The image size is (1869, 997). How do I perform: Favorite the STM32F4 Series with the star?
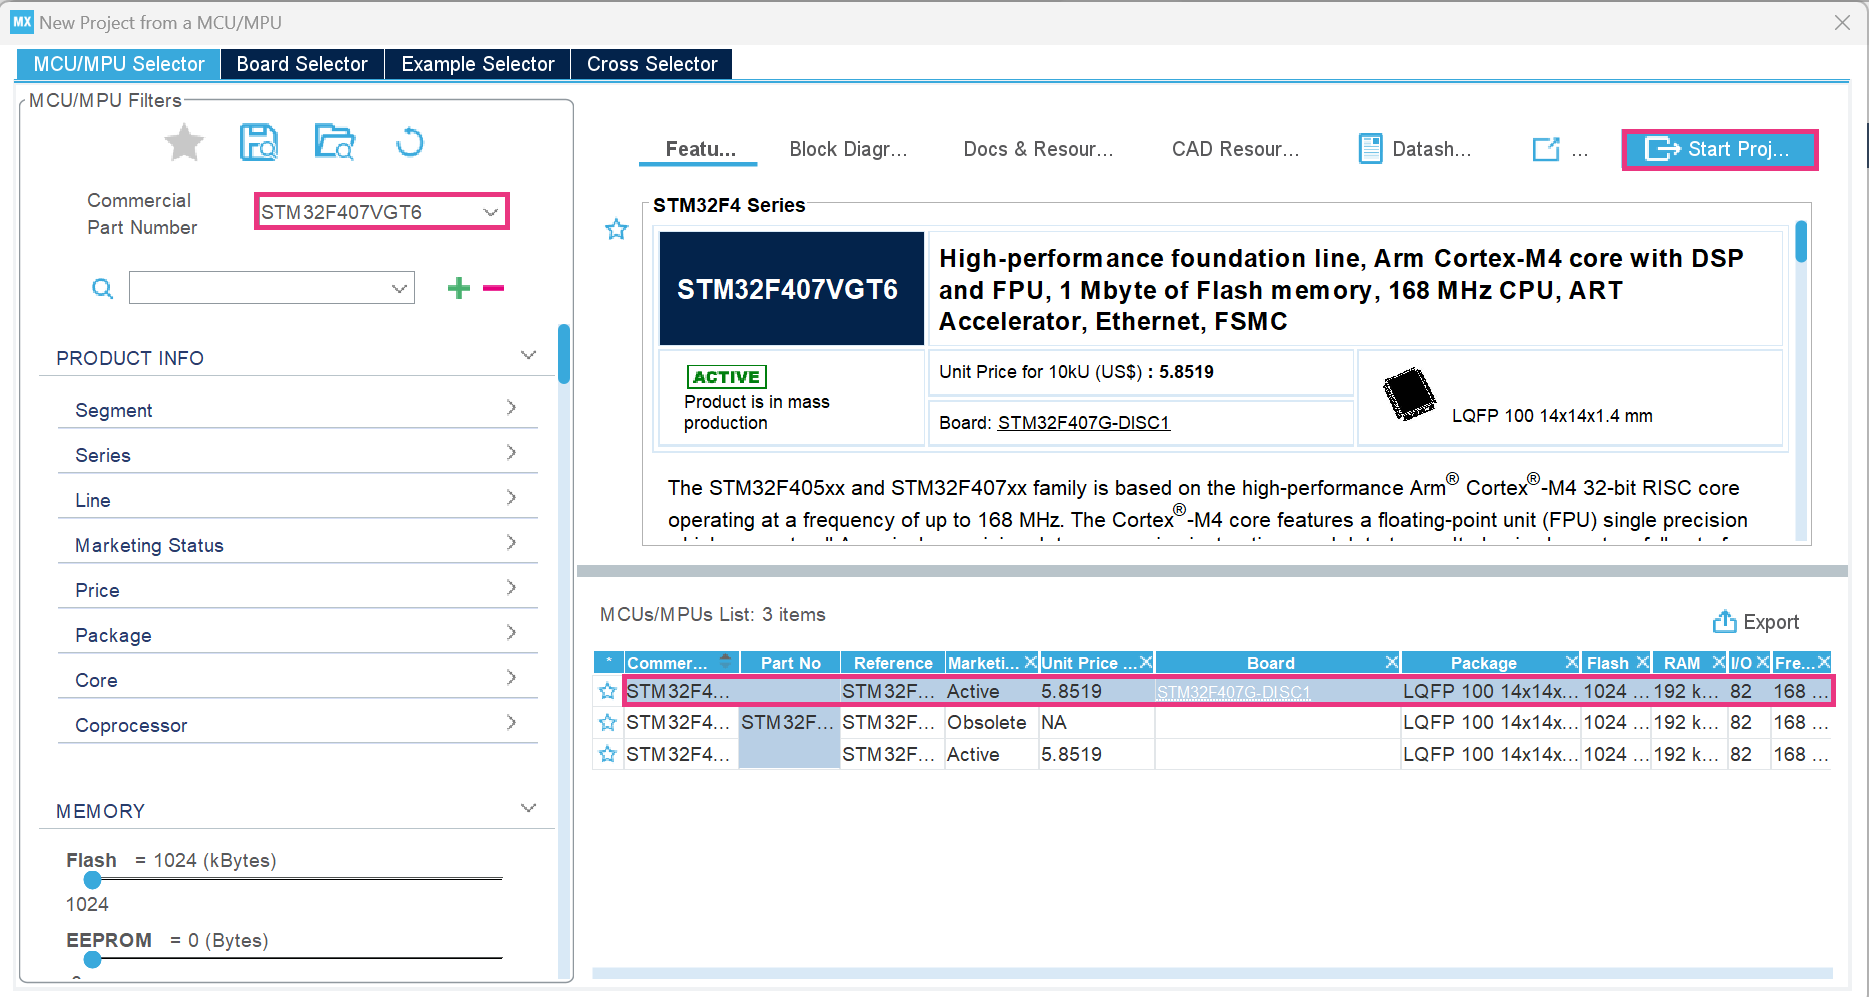click(x=616, y=229)
